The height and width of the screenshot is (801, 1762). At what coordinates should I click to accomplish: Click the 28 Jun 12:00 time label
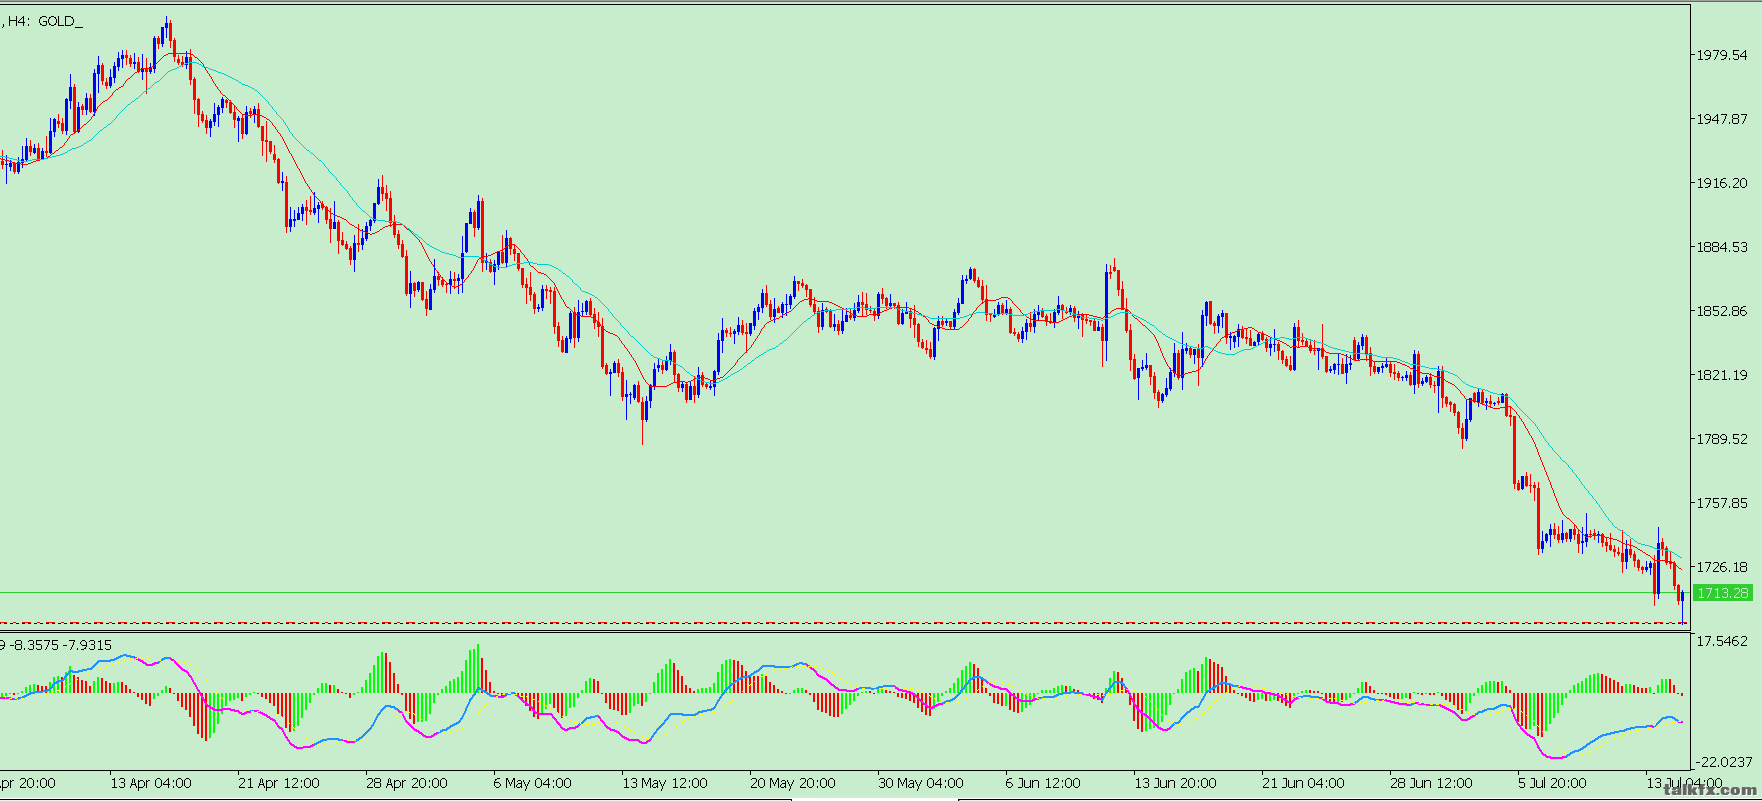click(1431, 783)
